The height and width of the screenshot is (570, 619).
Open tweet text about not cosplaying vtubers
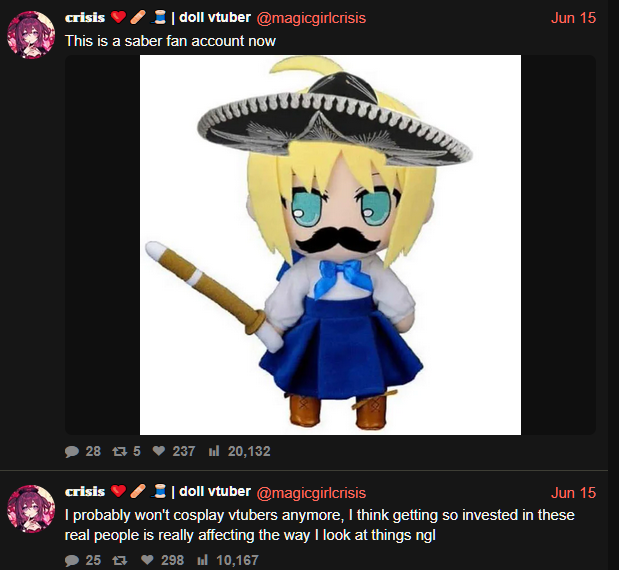pos(319,525)
